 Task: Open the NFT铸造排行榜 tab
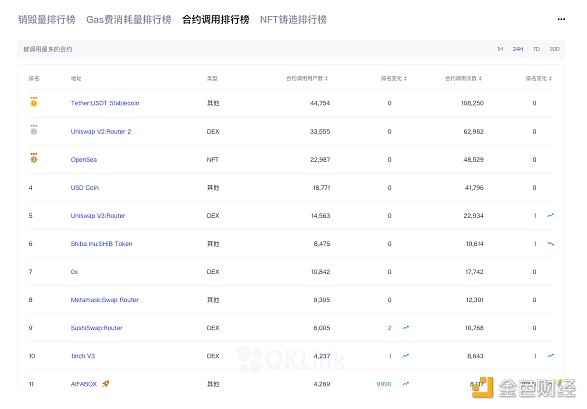[x=293, y=19]
